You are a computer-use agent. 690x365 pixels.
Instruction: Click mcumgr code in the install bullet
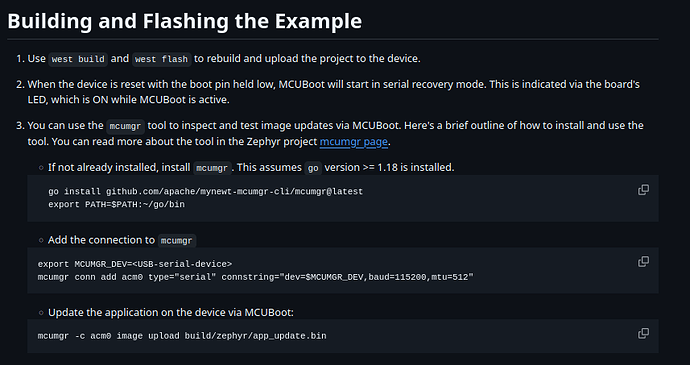tap(212, 168)
